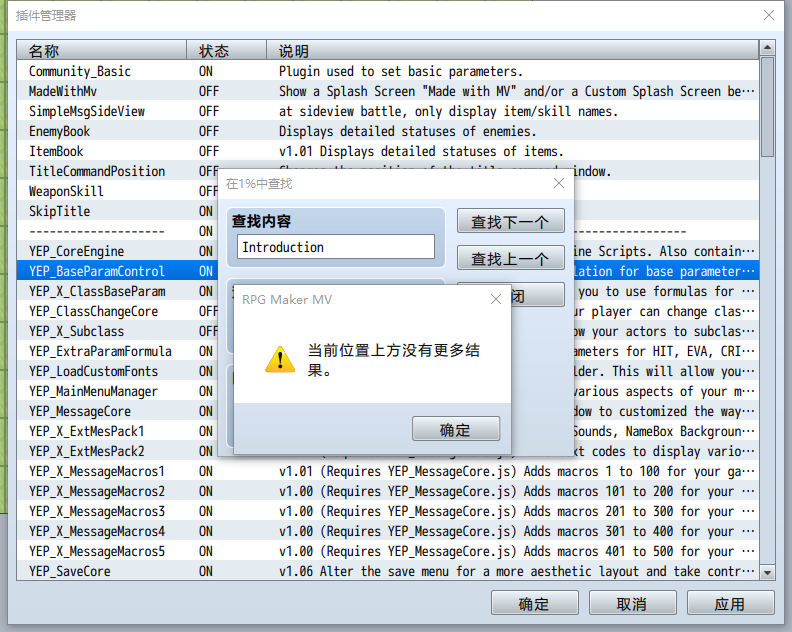This screenshot has width=792, height=632.
Task: Select YEP_X_MessageMacros5 plugin row
Action: 387,551
